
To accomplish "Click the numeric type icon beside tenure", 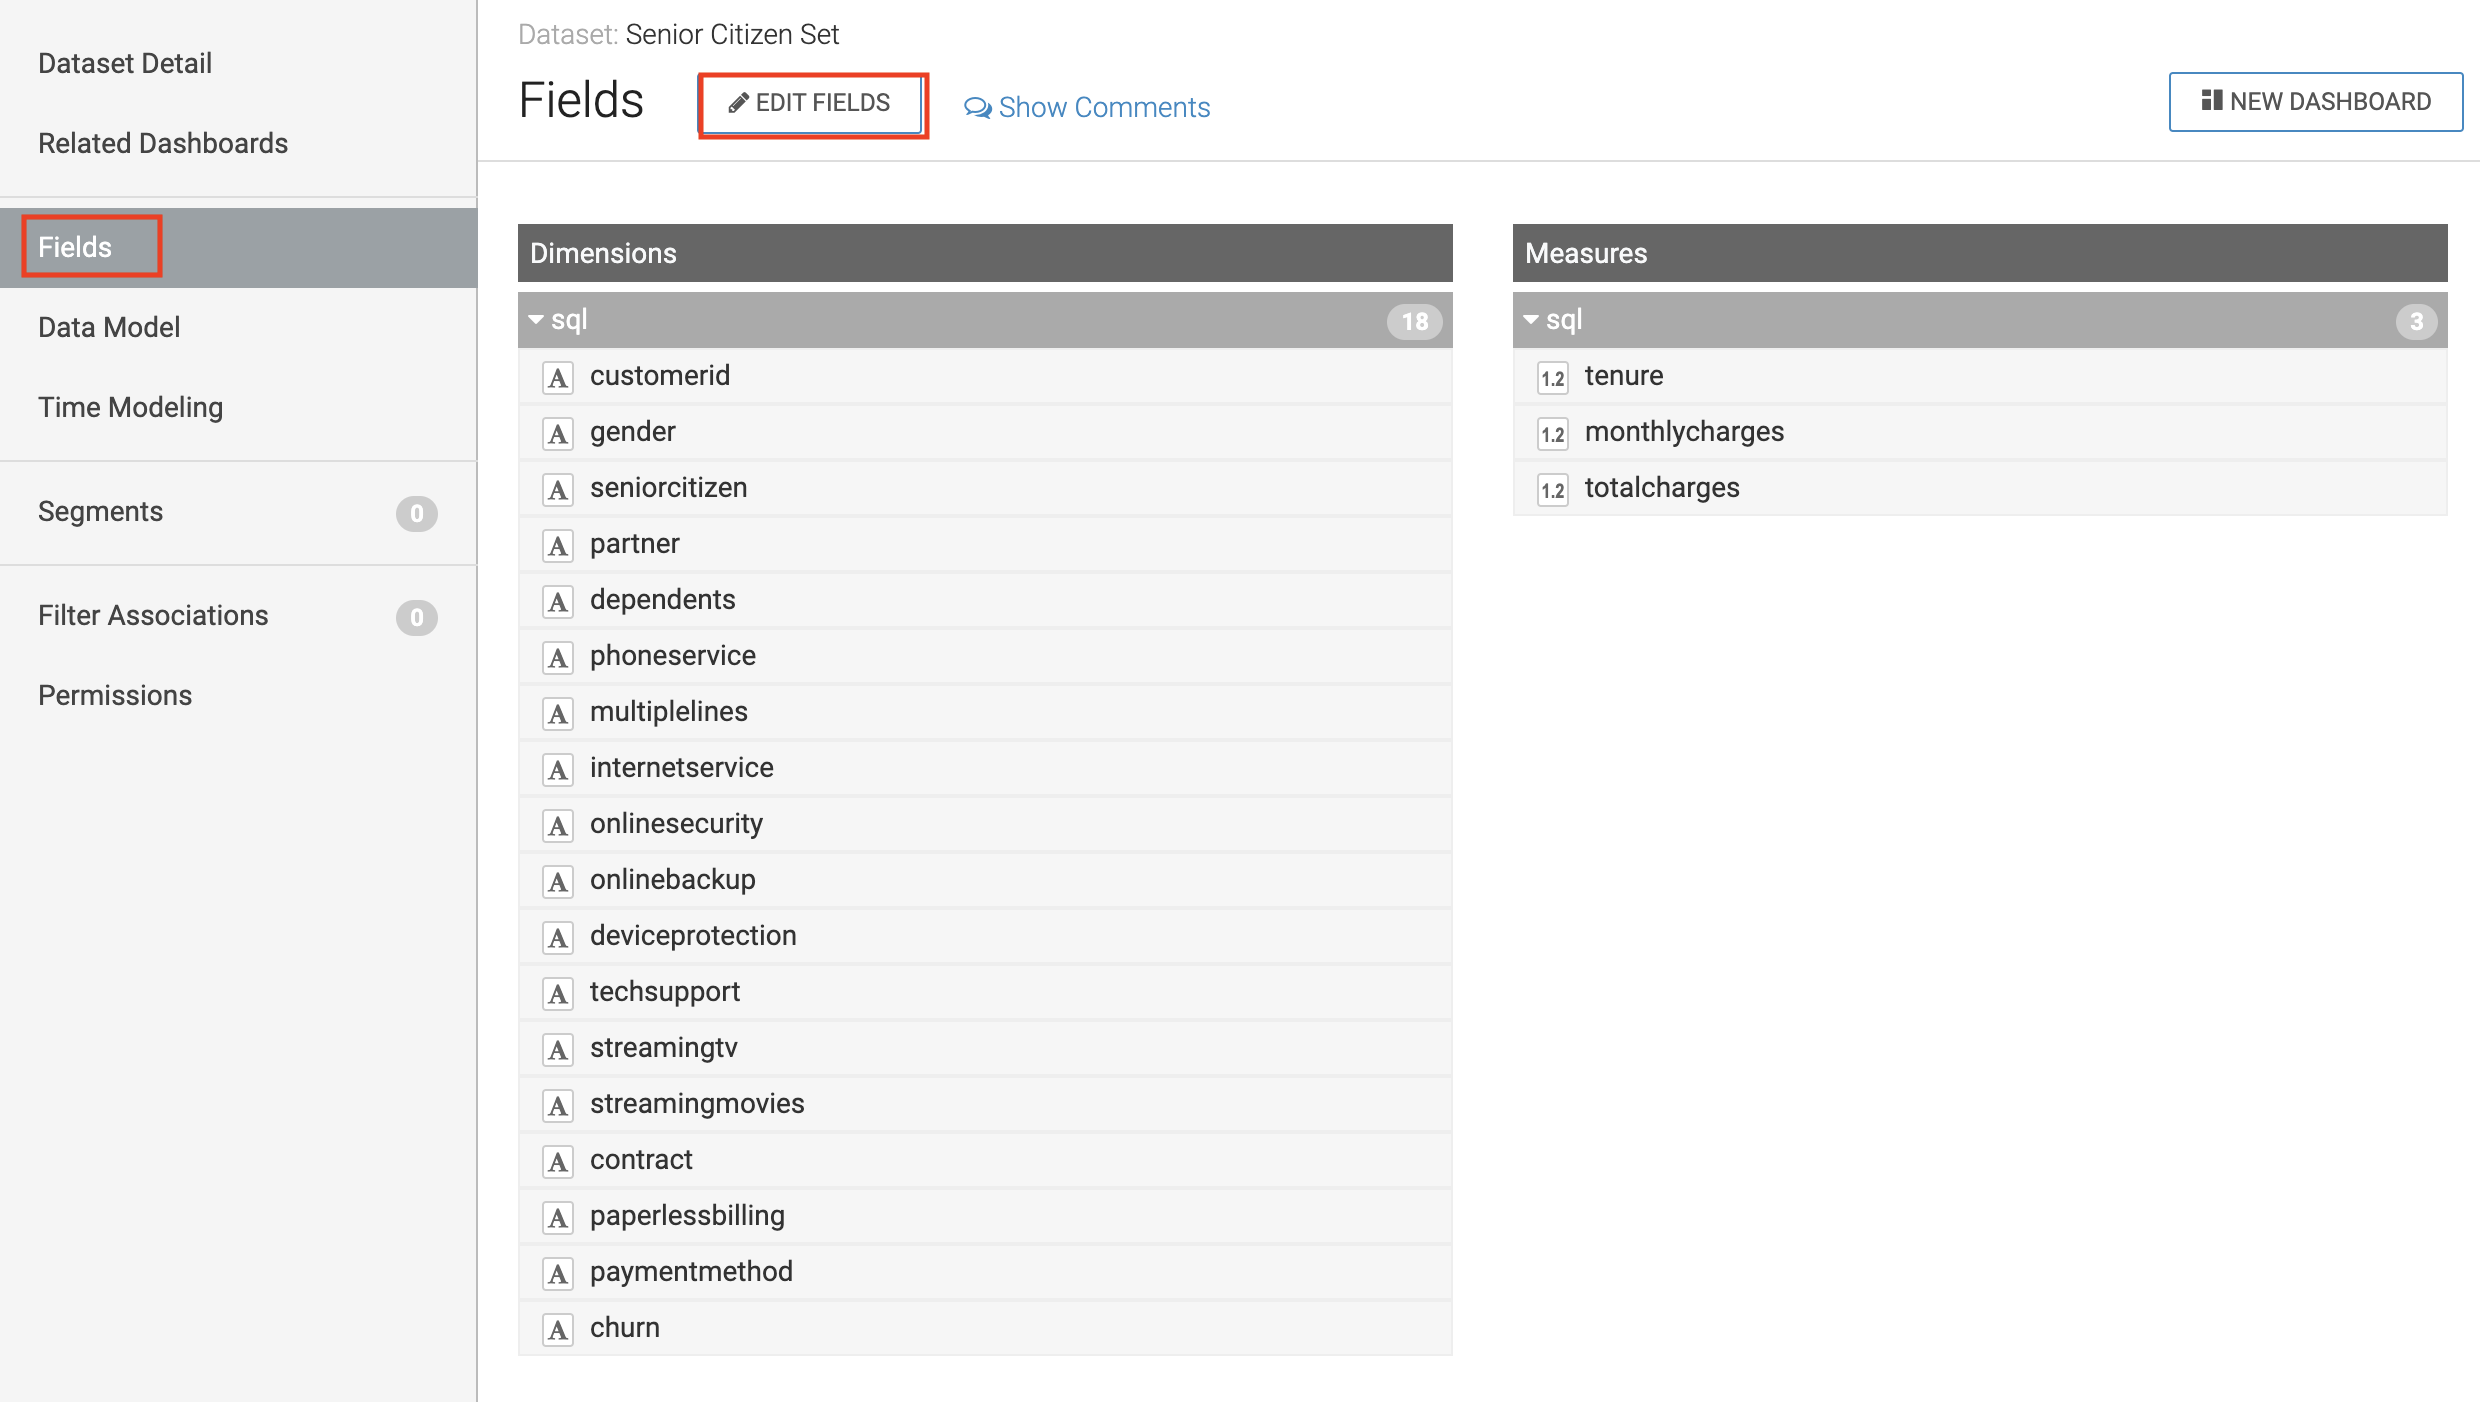I will click(1552, 377).
